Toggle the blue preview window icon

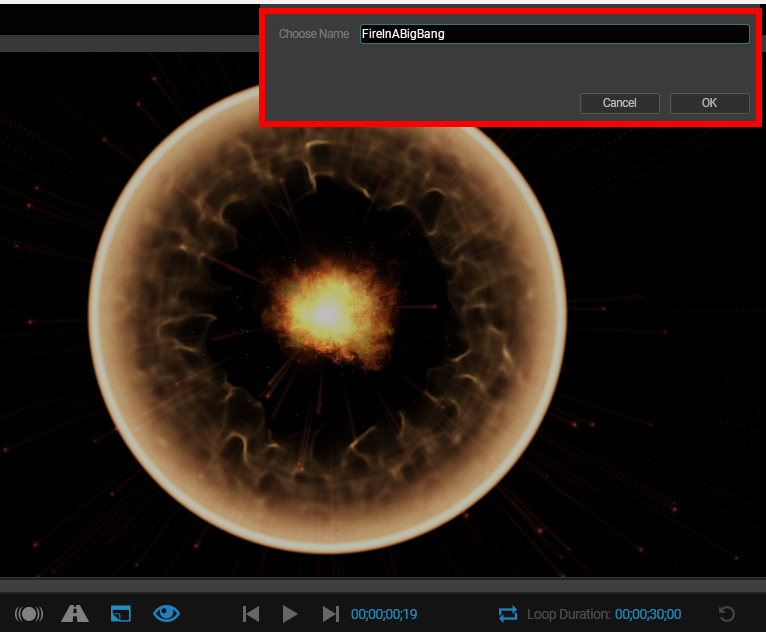(x=121, y=614)
